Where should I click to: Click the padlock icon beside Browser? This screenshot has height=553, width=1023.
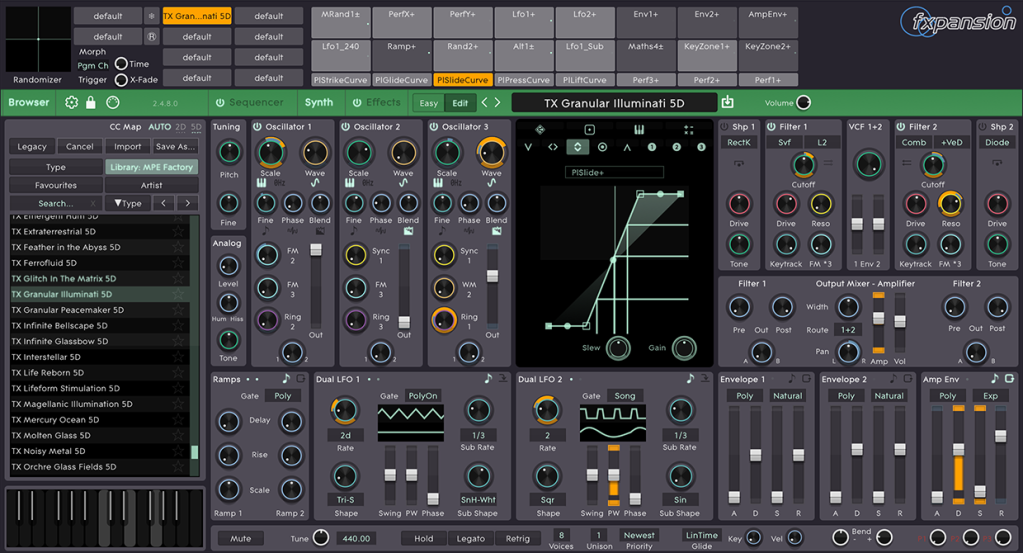point(91,102)
